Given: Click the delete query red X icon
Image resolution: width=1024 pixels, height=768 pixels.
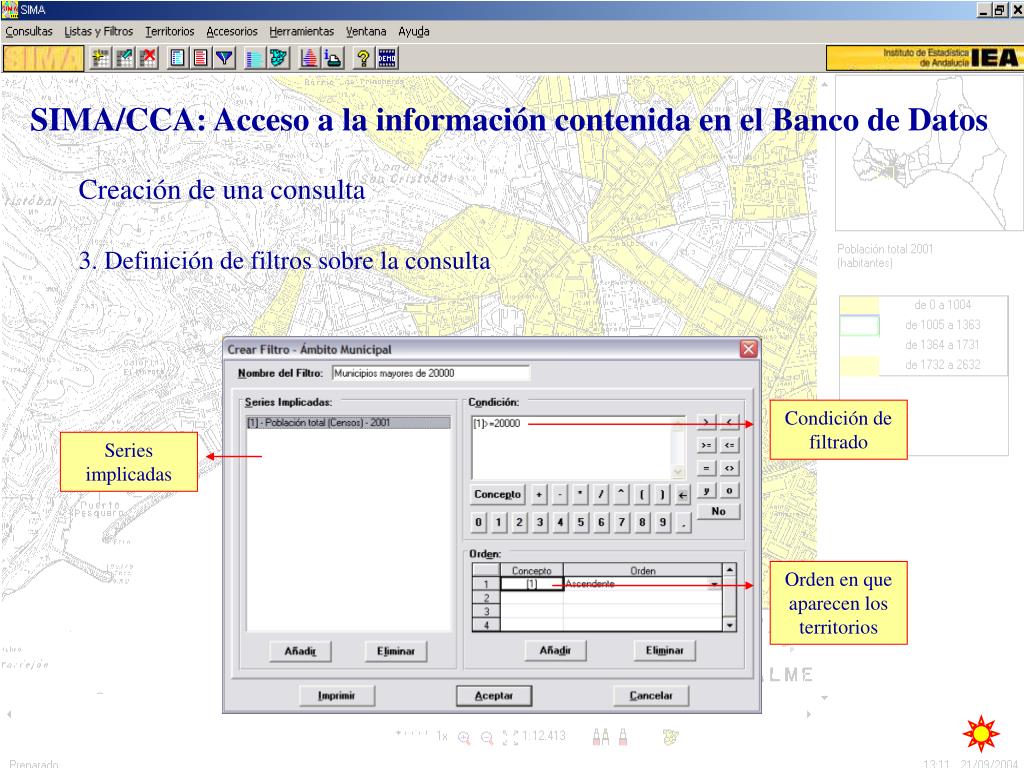Looking at the screenshot, I should (x=148, y=59).
